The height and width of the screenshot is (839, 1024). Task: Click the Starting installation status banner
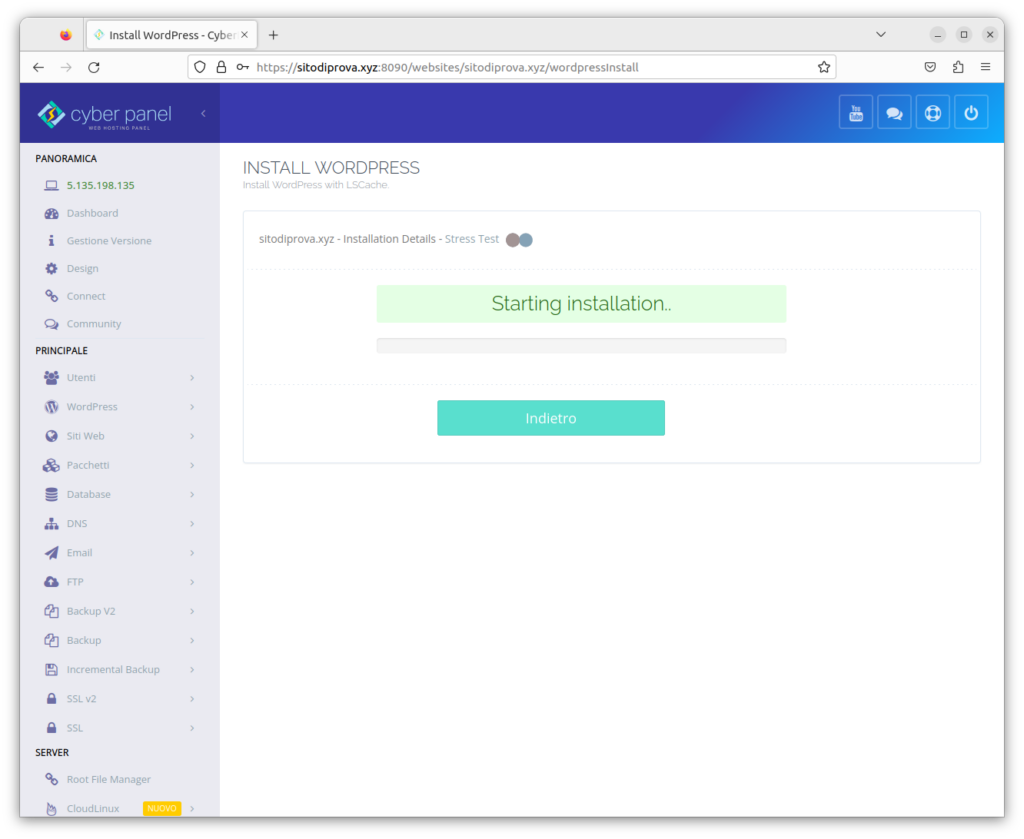[x=581, y=304]
